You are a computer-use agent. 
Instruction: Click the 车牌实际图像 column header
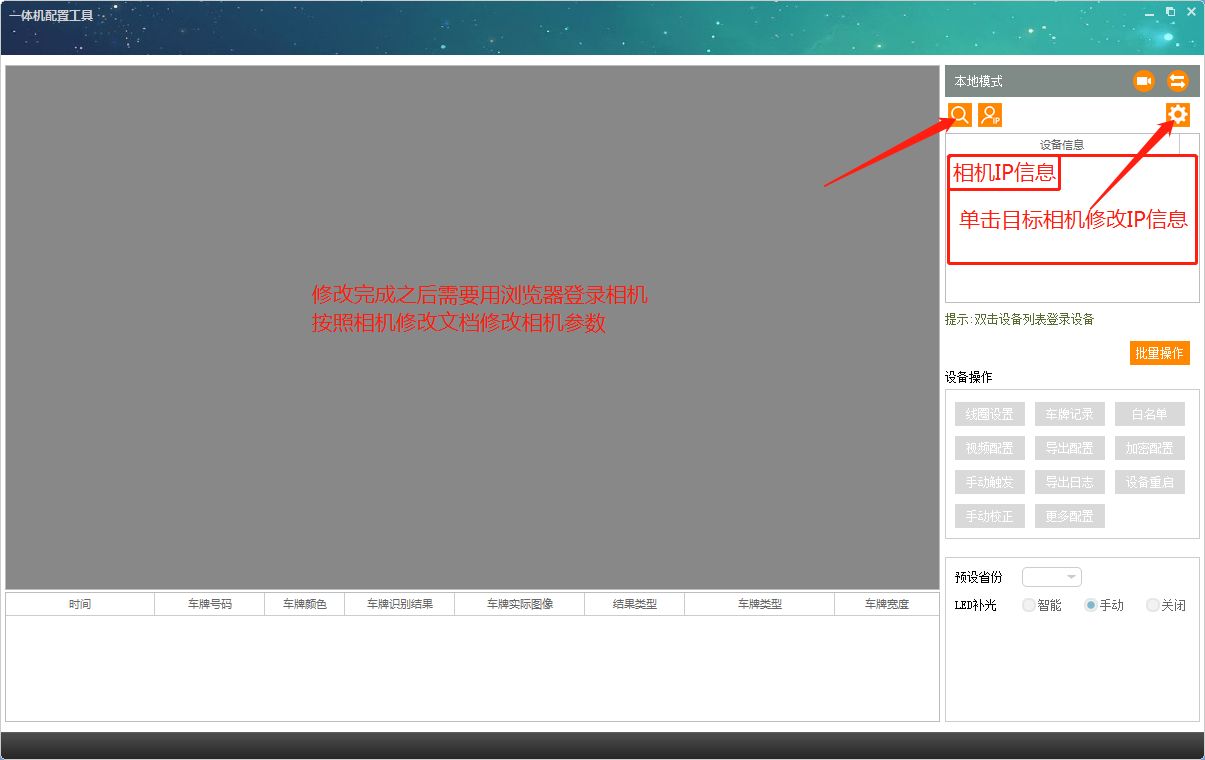pyautogui.click(x=520, y=604)
